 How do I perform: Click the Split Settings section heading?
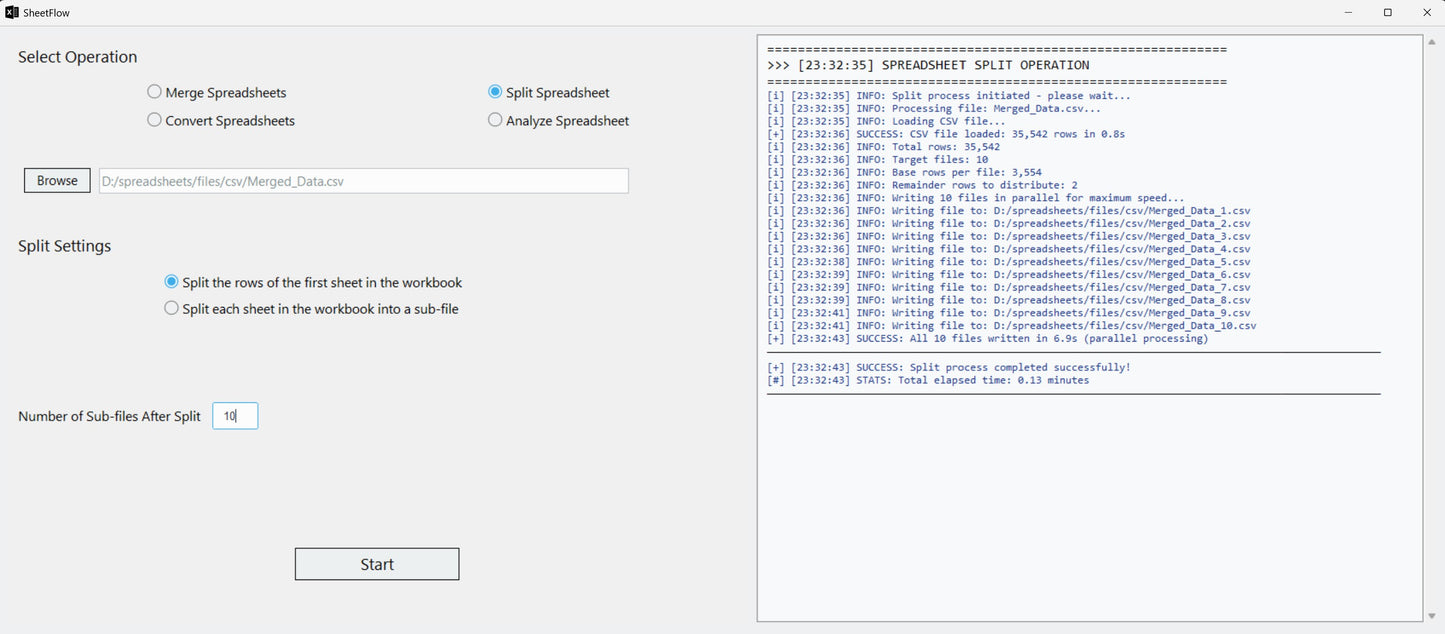point(64,245)
